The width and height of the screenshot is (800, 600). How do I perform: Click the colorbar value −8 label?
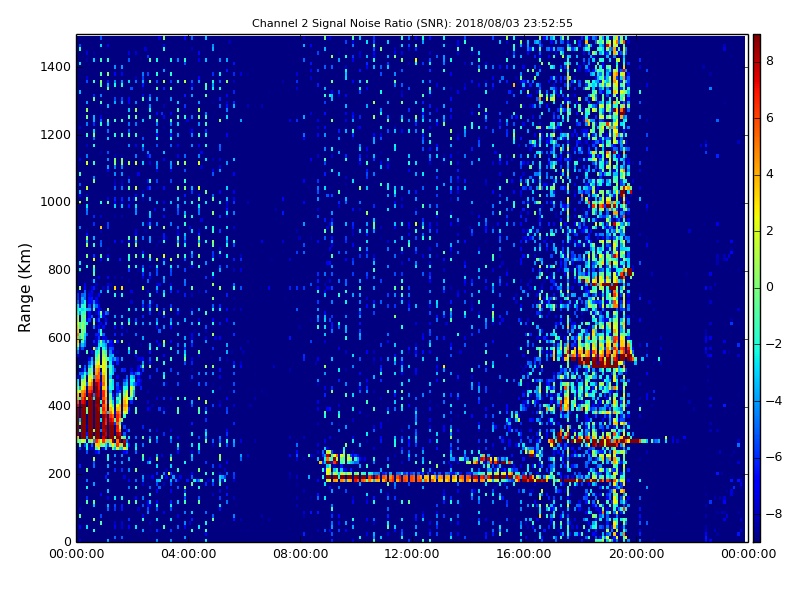point(774,514)
